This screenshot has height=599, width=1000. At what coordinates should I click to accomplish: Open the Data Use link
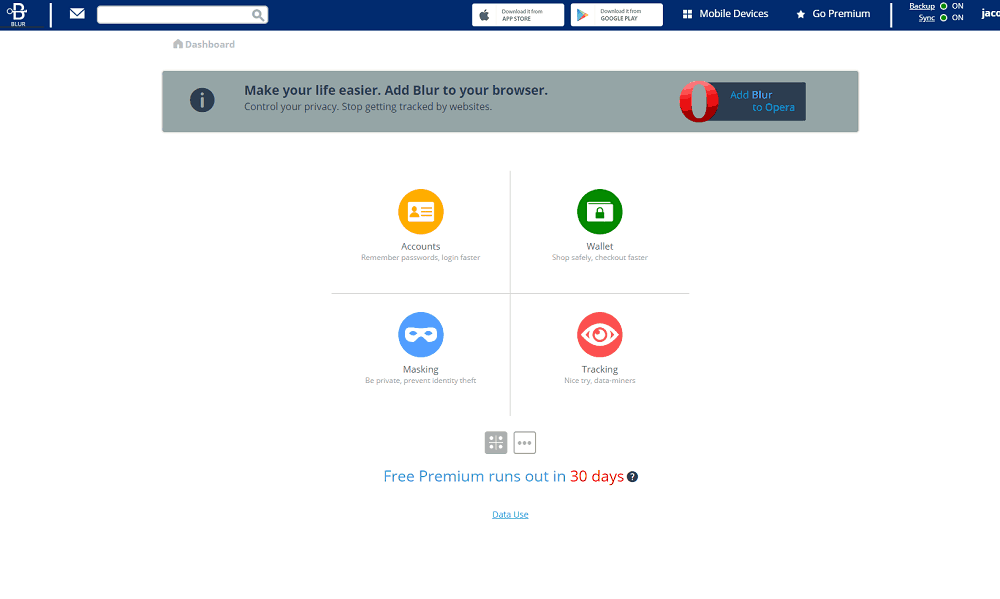(510, 514)
